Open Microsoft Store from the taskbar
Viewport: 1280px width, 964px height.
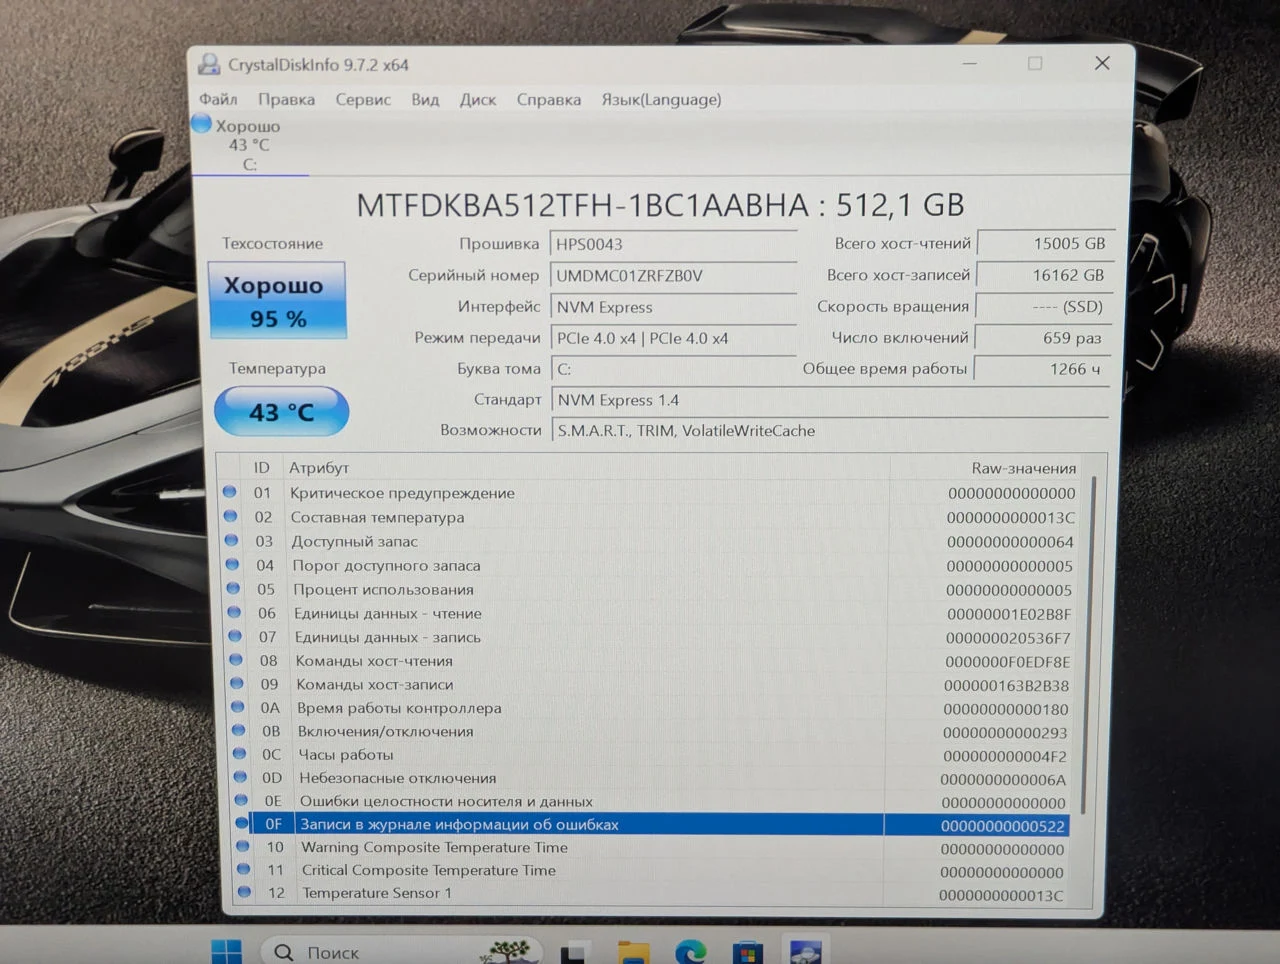747,952
